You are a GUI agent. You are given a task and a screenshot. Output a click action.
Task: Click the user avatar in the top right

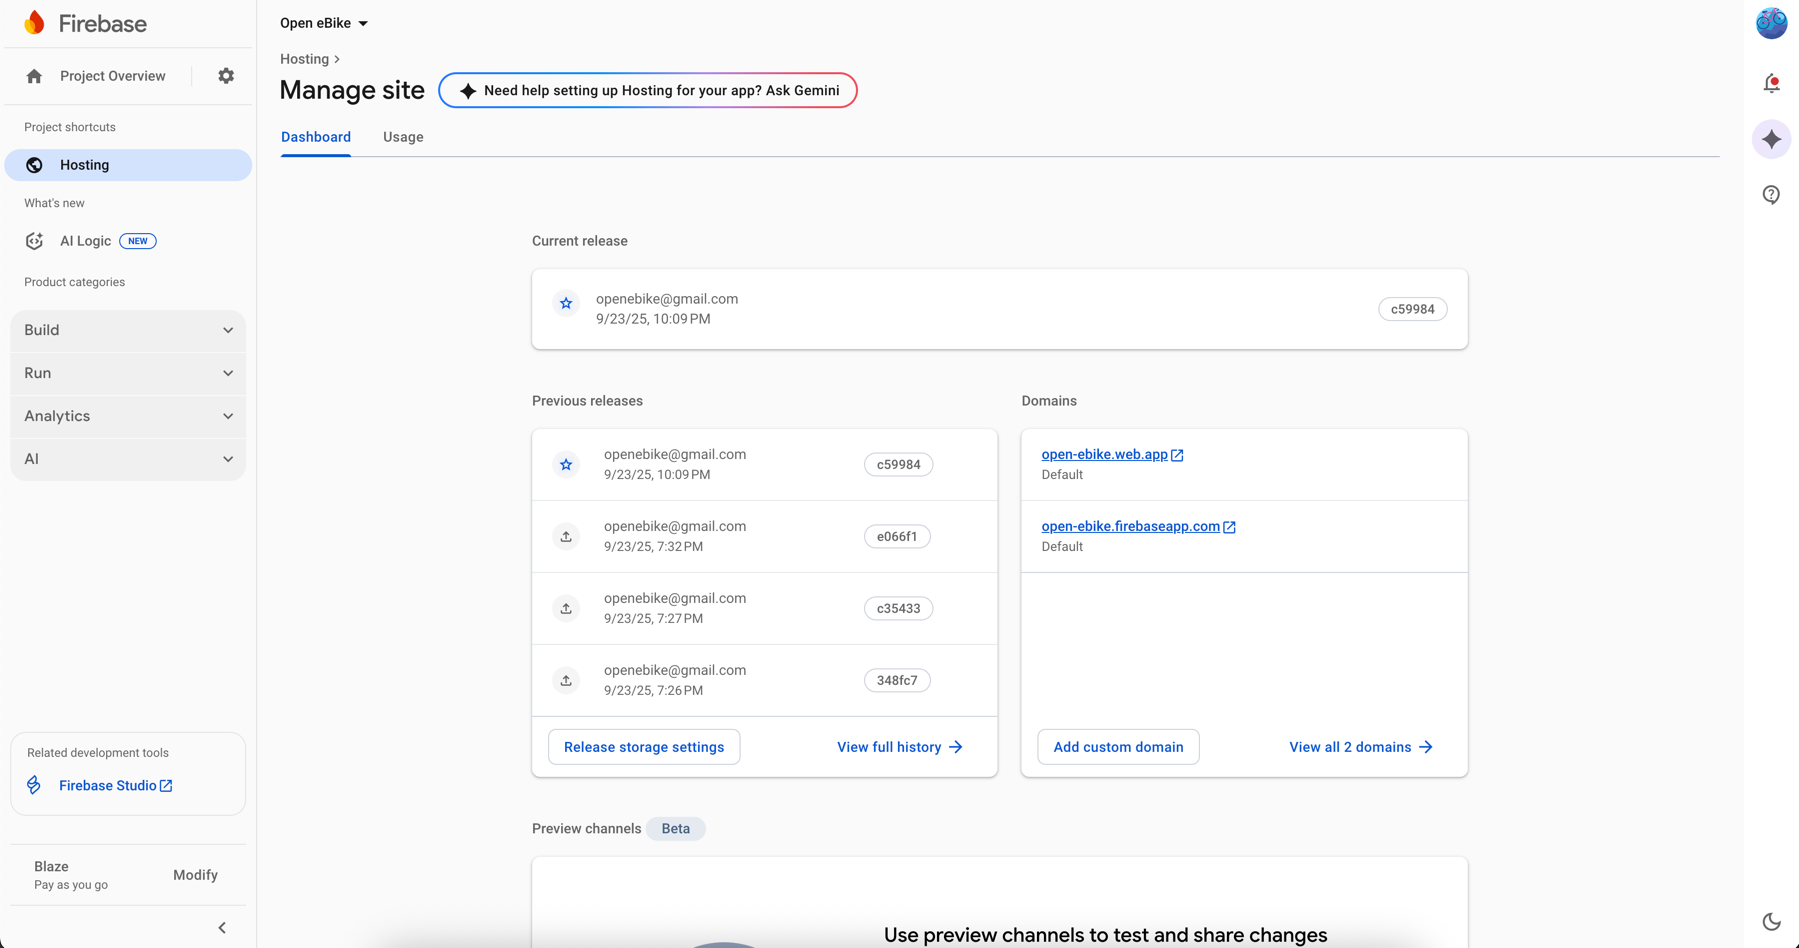(x=1770, y=23)
